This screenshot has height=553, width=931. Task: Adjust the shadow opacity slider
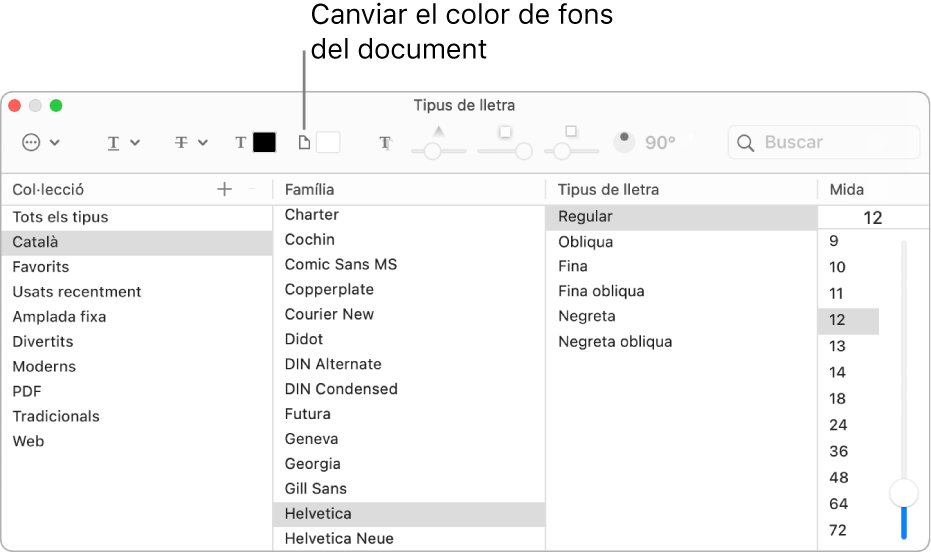click(x=438, y=151)
